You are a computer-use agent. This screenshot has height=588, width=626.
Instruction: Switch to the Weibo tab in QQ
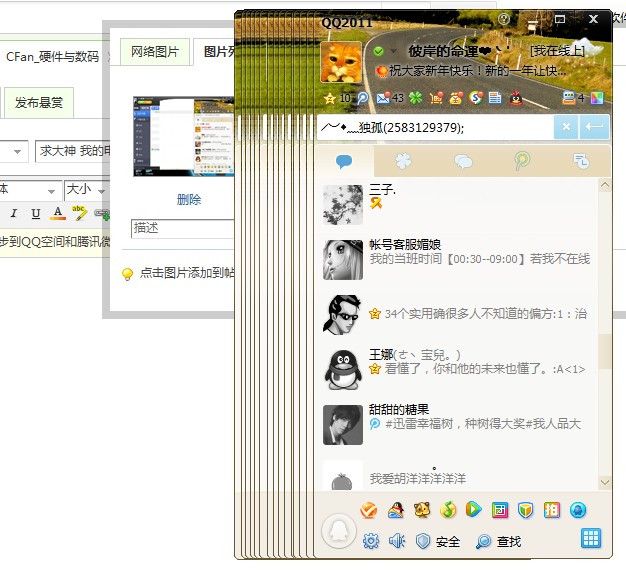(522, 161)
